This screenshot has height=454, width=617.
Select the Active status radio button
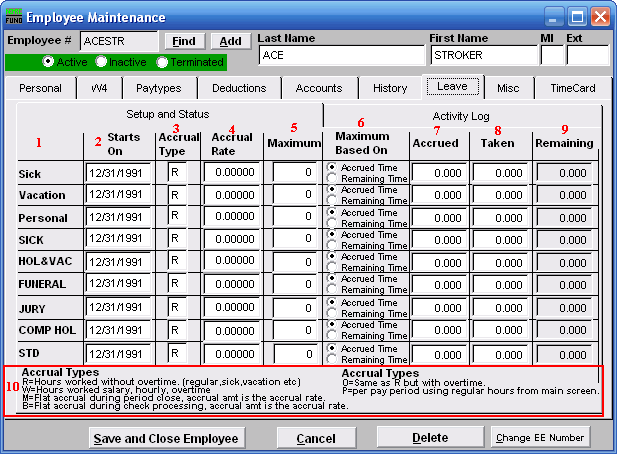48,62
